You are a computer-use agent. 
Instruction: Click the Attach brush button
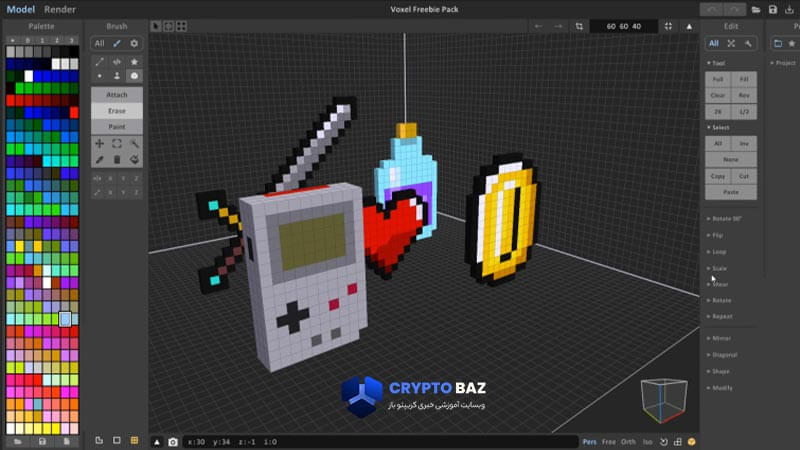(x=117, y=95)
